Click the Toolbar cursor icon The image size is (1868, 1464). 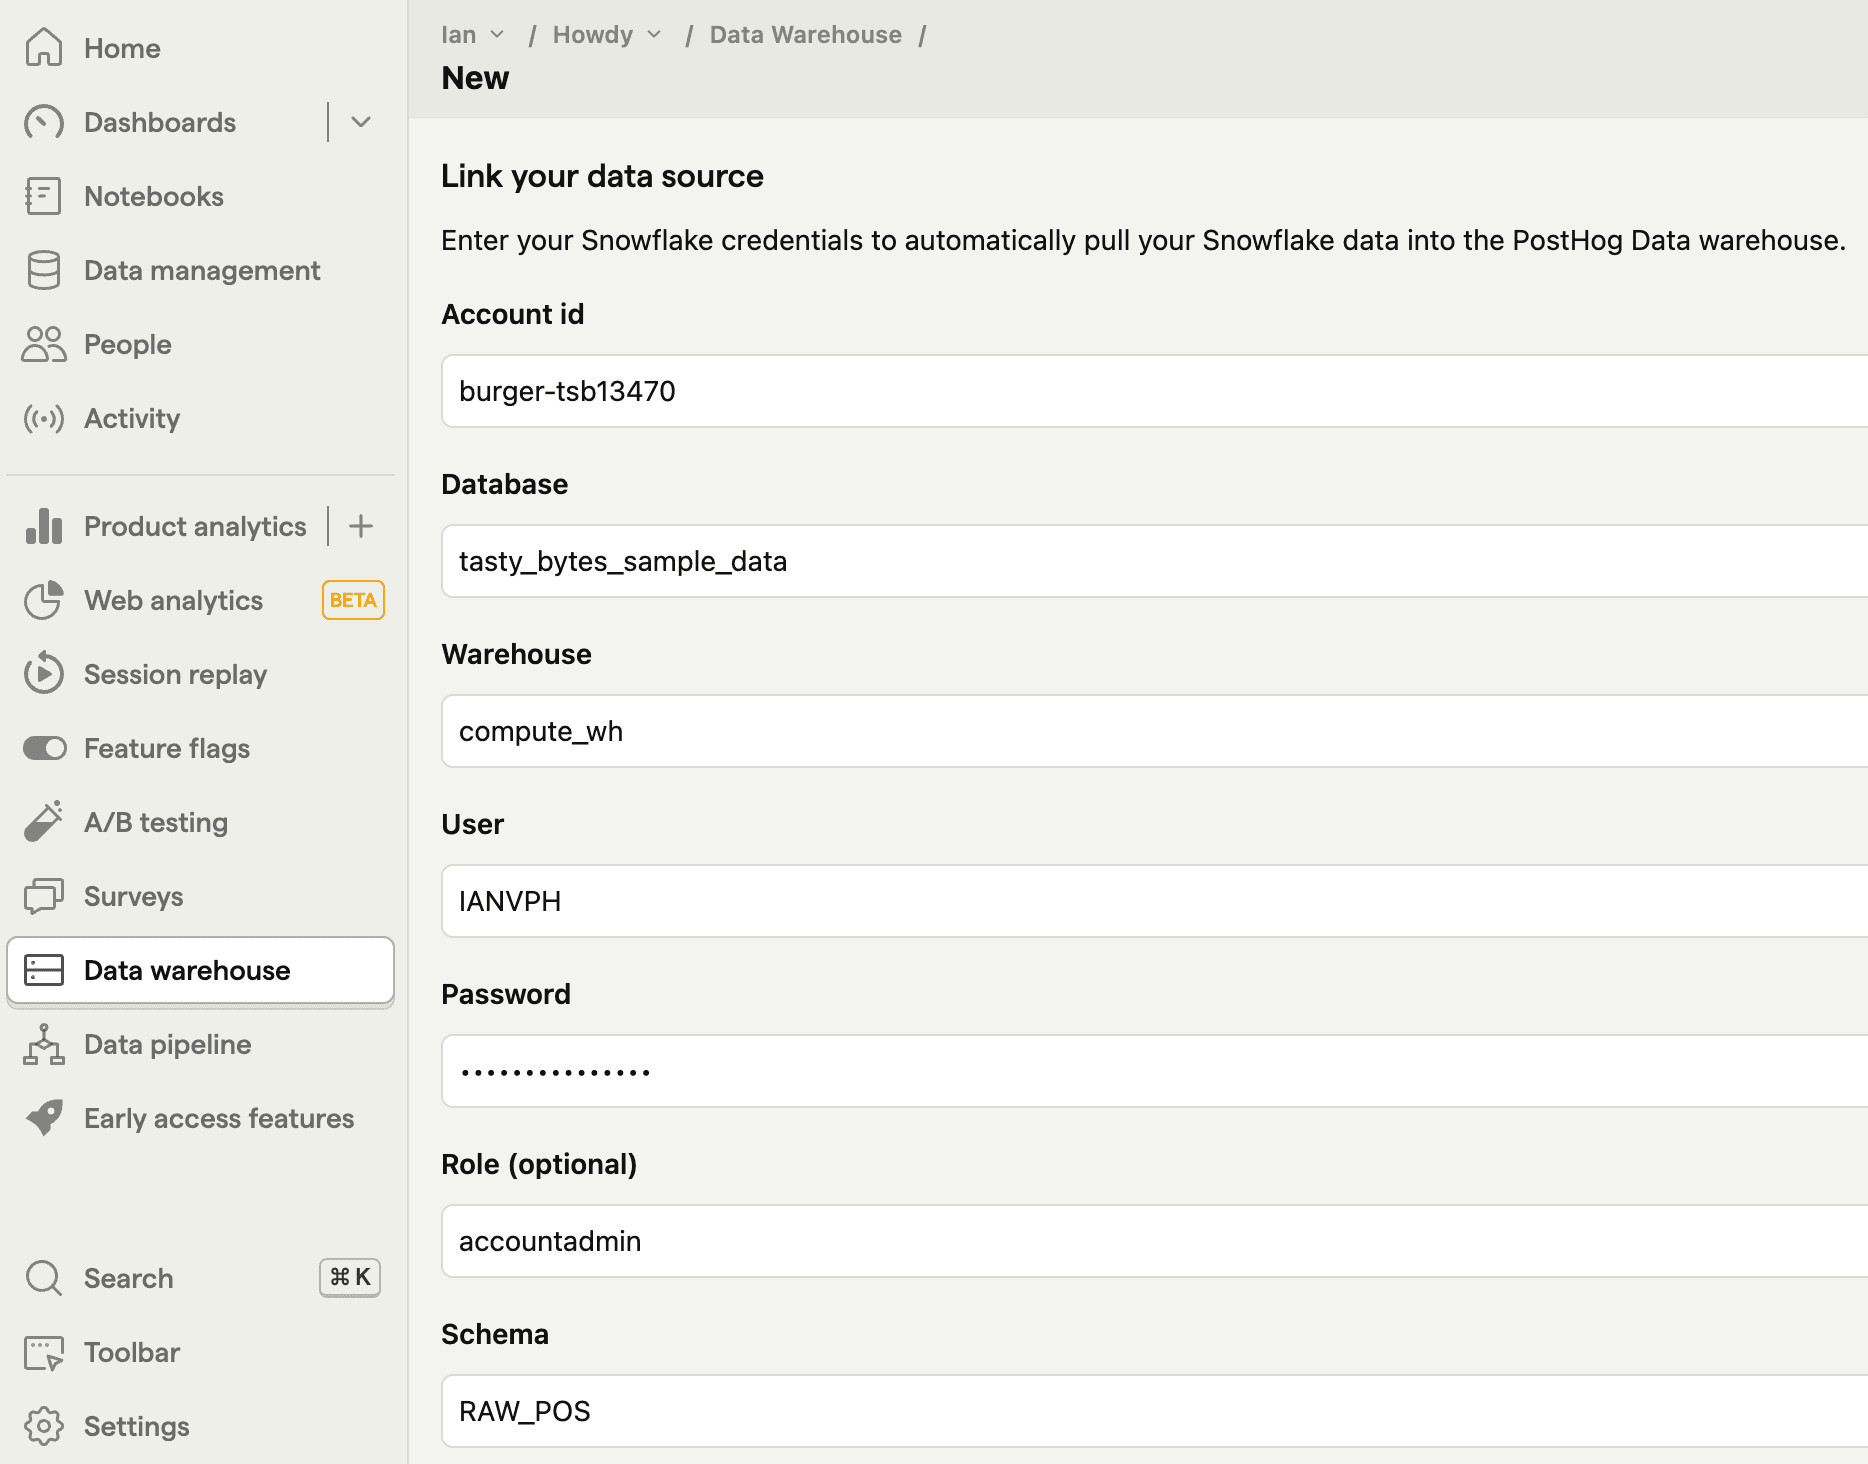(x=43, y=1352)
